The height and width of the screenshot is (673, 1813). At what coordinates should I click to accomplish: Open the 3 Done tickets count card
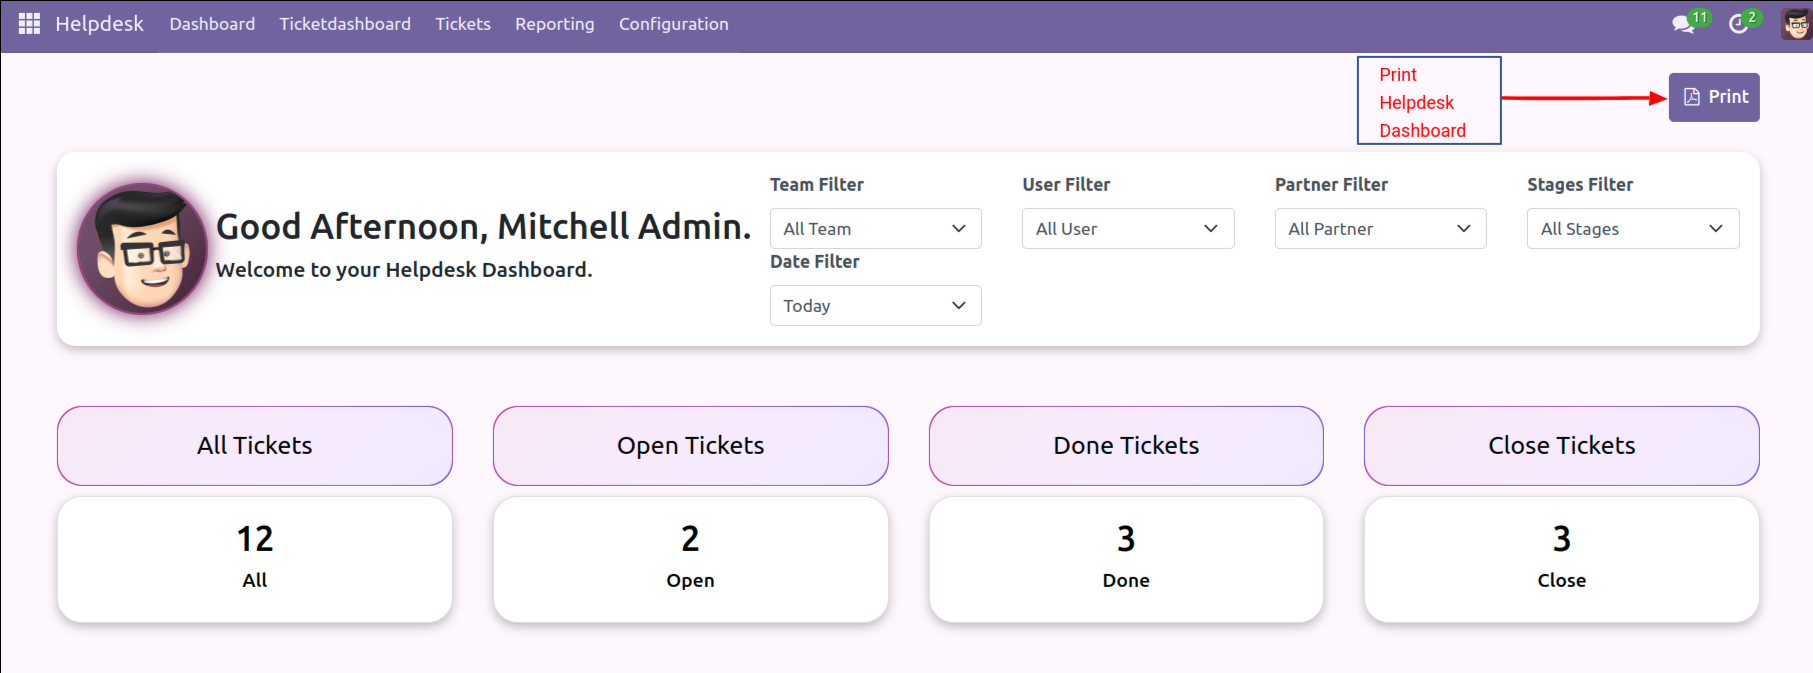click(1126, 560)
